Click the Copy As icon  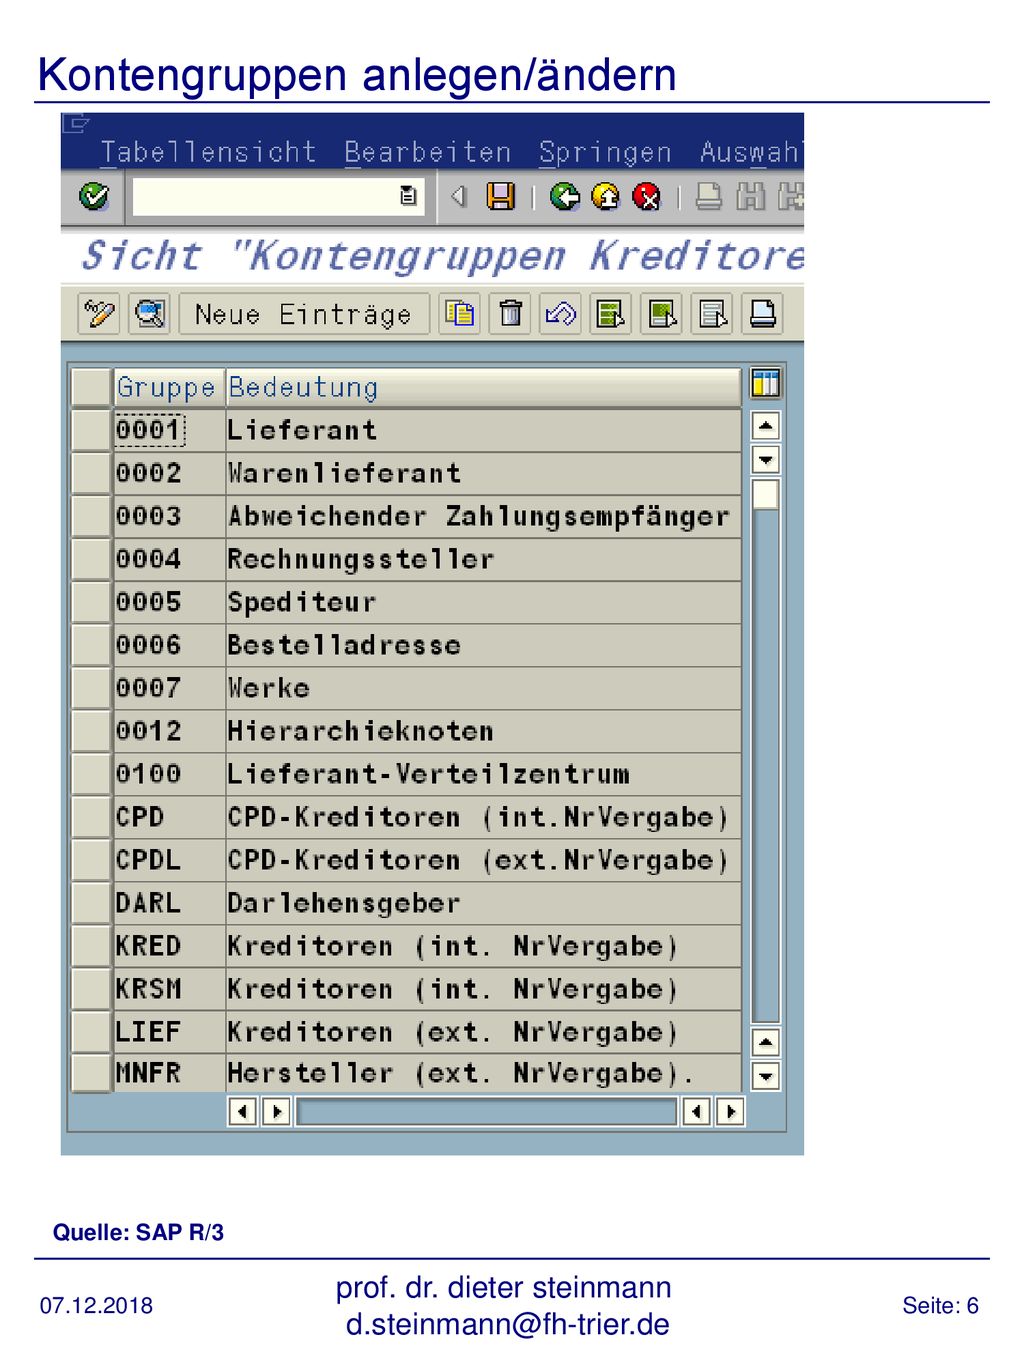[459, 314]
